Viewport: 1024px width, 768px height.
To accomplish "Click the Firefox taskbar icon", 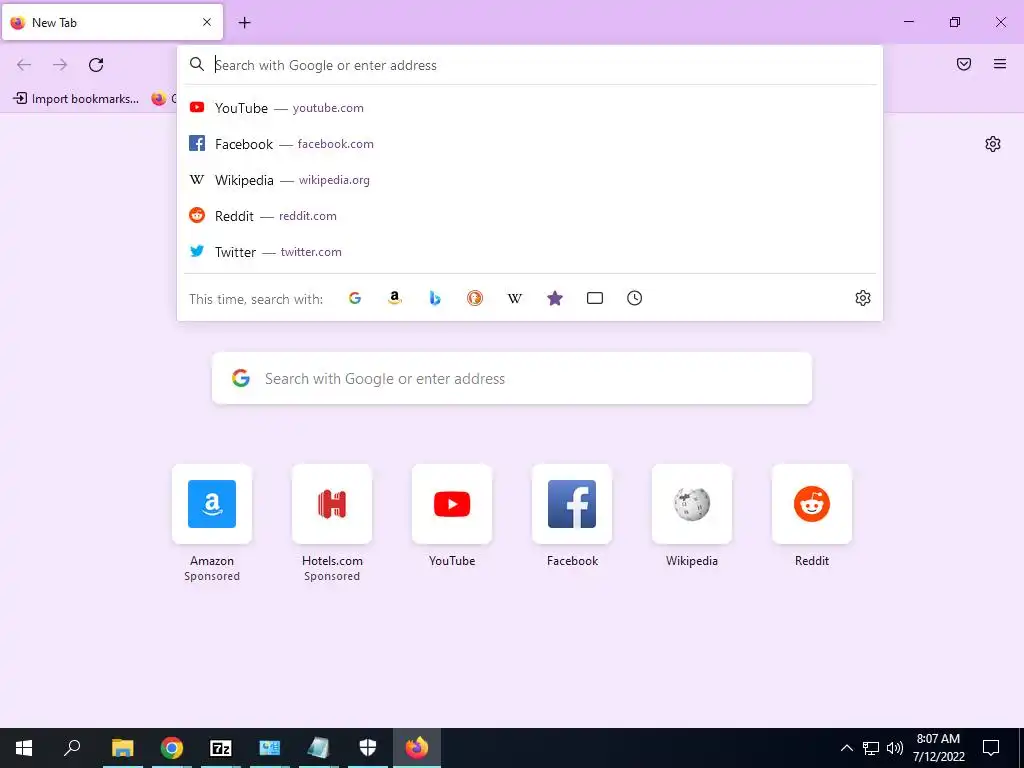I will coord(417,748).
